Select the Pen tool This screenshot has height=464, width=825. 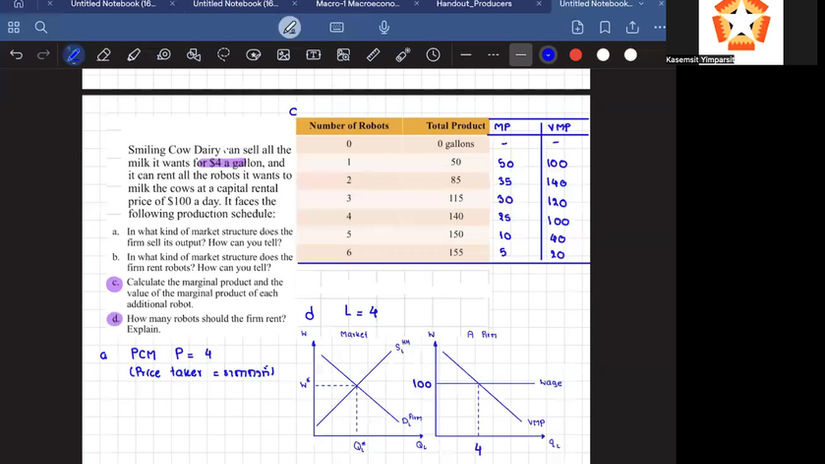pos(74,55)
